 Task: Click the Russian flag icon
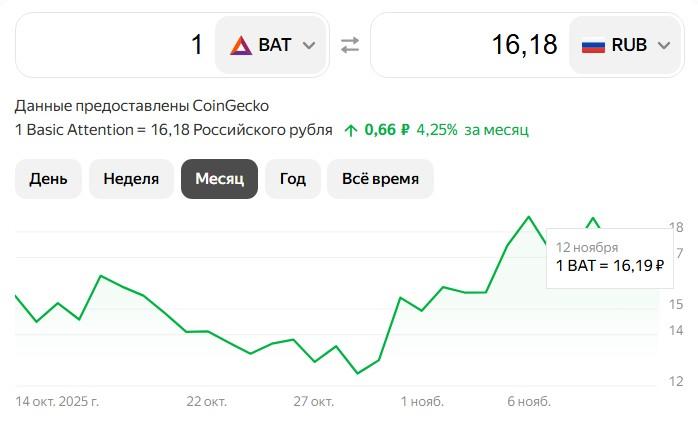pyautogui.click(x=593, y=45)
